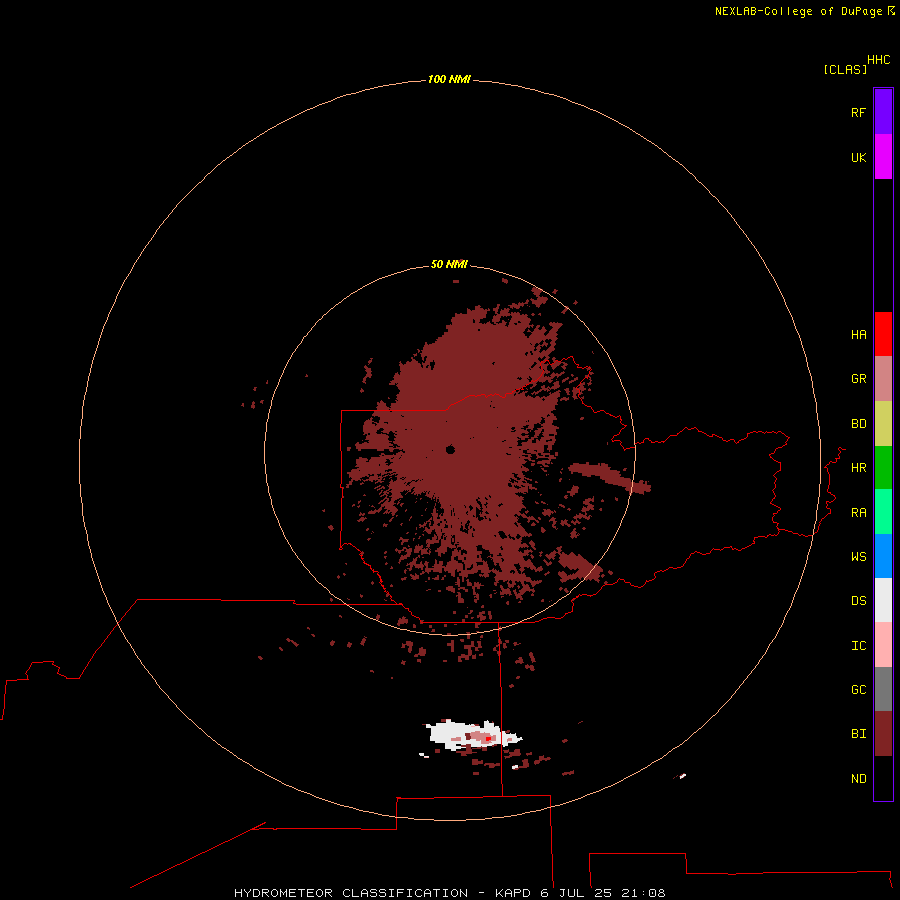The image size is (900, 900).
Task: Click the IC legend label
Action: (x=858, y=646)
